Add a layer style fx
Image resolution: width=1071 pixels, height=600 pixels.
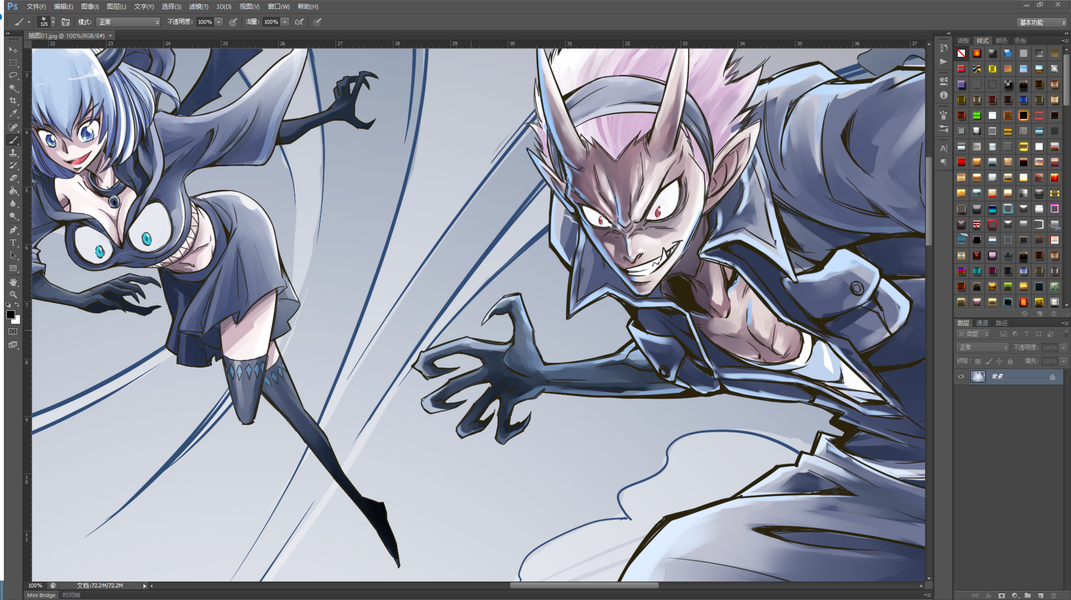pos(988,595)
